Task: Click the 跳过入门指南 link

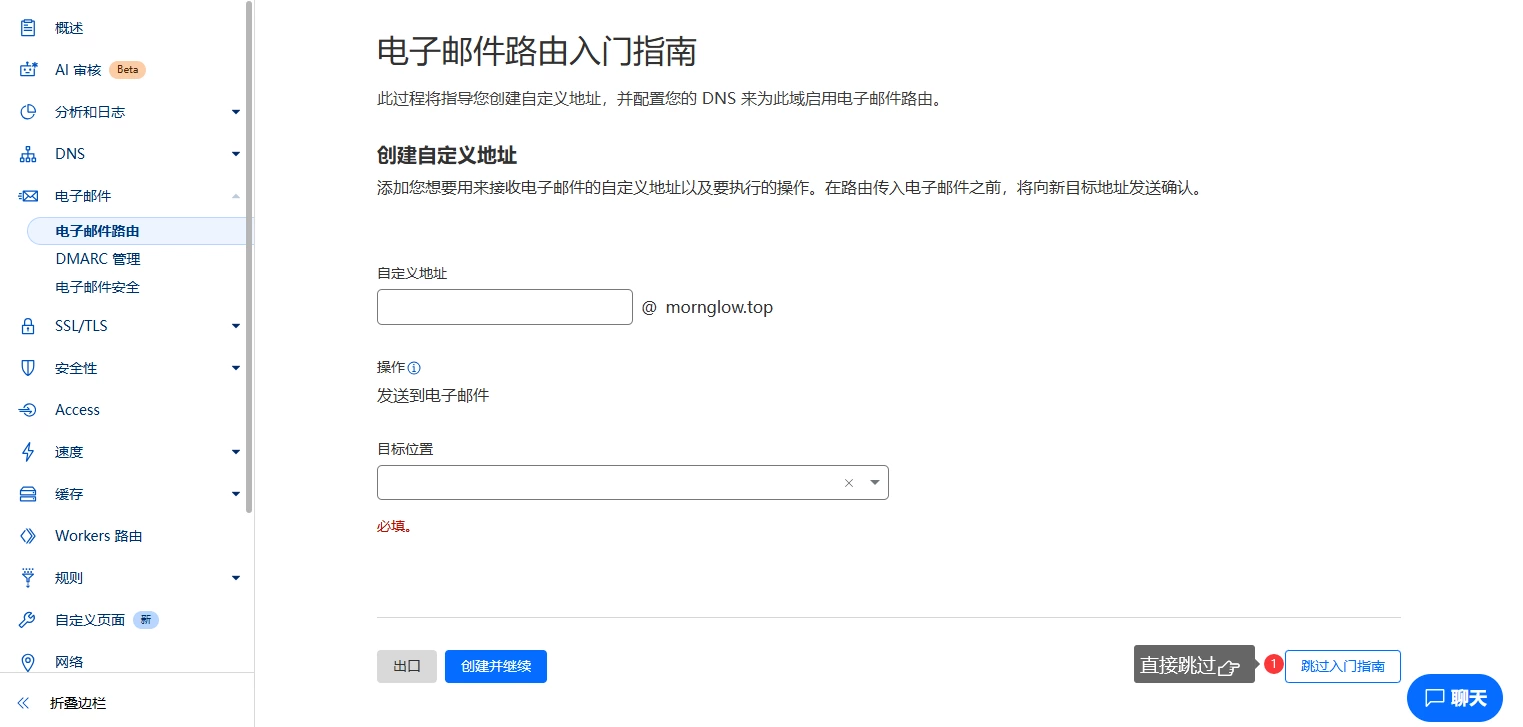Action: point(1342,666)
